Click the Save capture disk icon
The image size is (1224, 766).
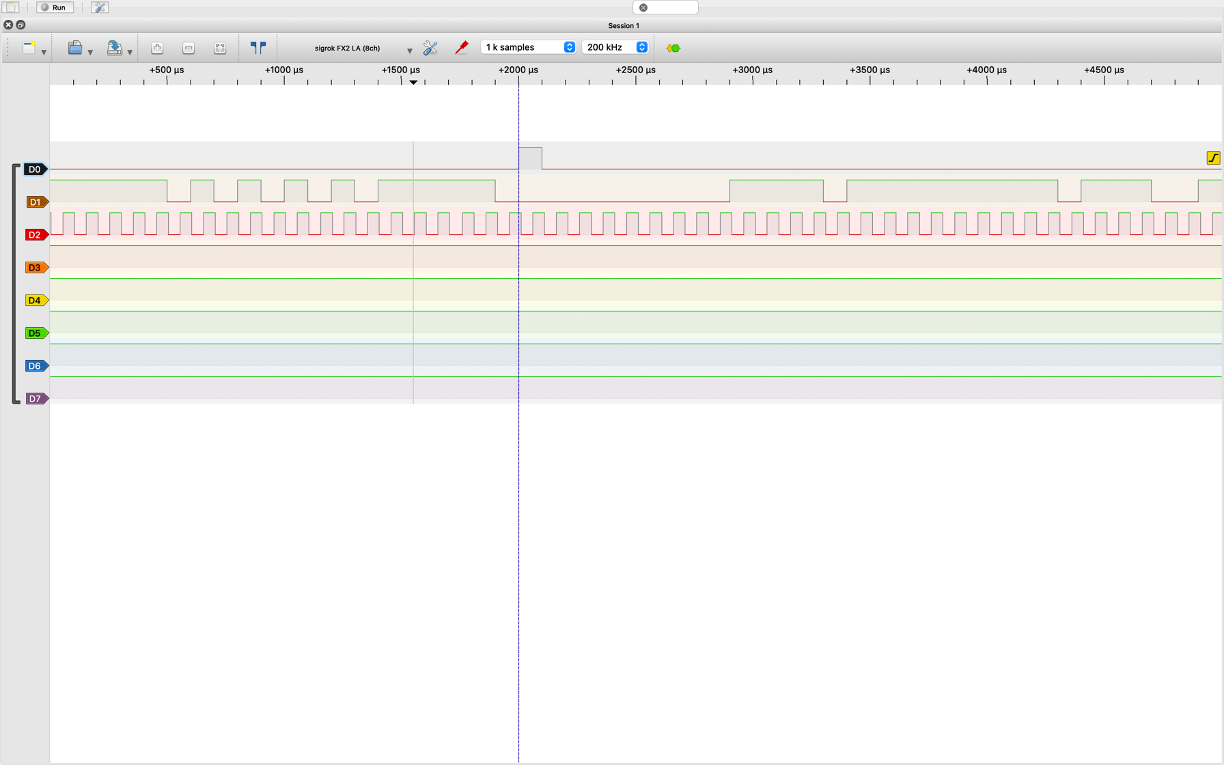pos(115,47)
